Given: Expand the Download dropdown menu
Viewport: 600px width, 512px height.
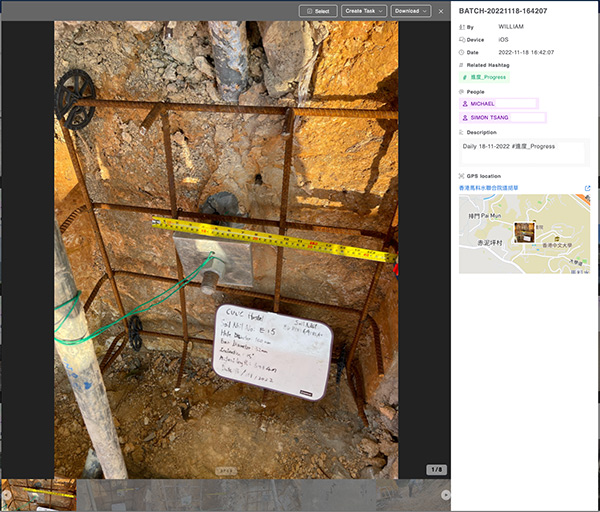Looking at the screenshot, I should coord(411,11).
